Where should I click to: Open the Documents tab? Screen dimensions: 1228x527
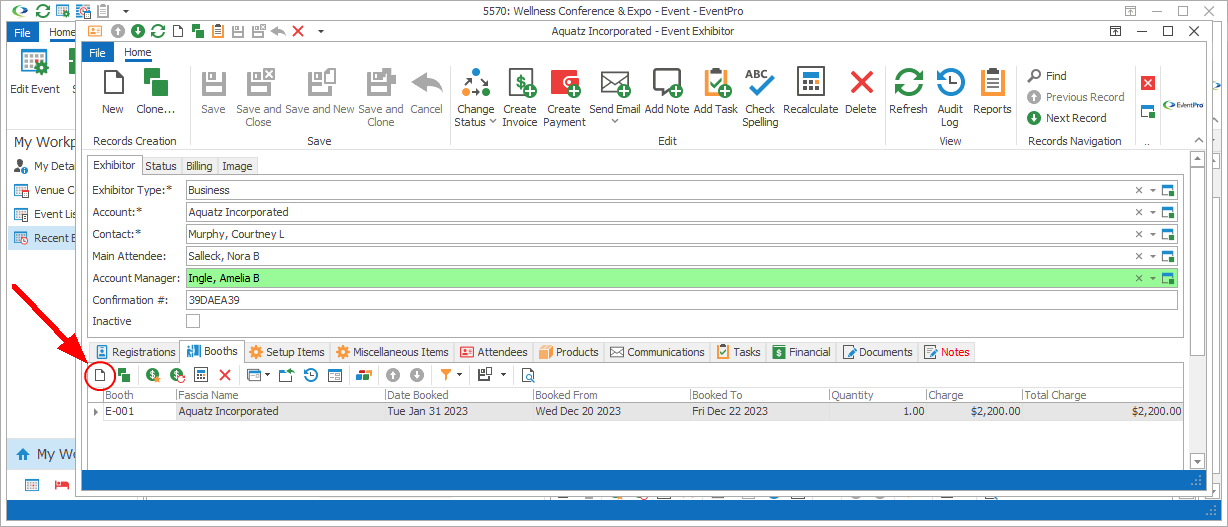[878, 352]
